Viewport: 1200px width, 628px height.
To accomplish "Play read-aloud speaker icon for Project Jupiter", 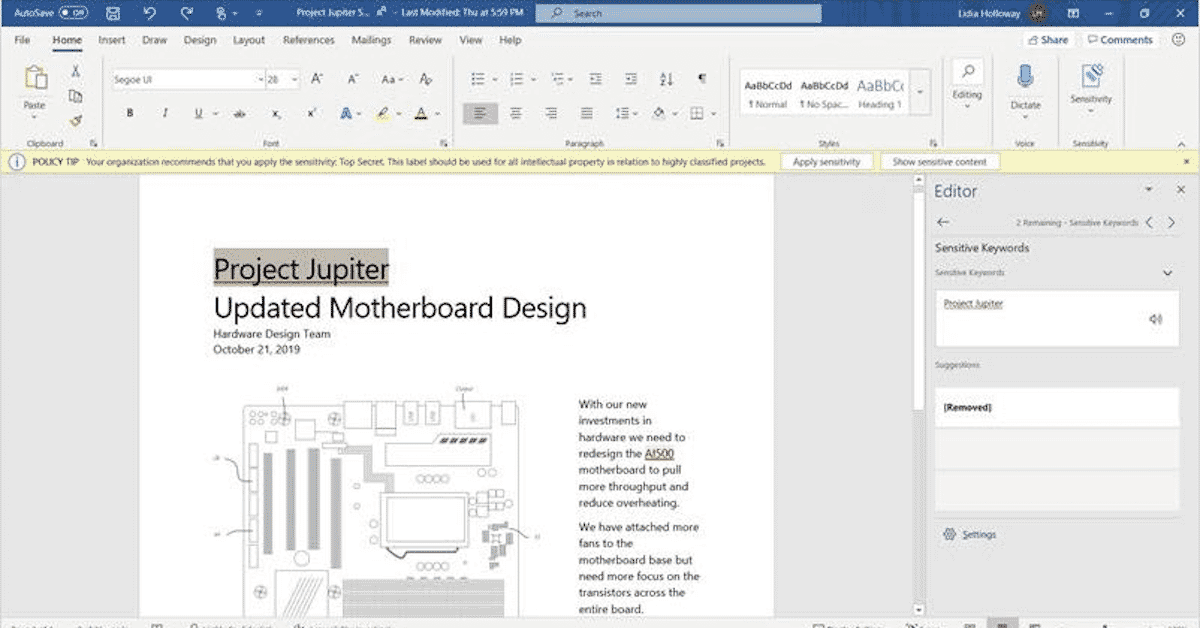I will (x=1156, y=319).
